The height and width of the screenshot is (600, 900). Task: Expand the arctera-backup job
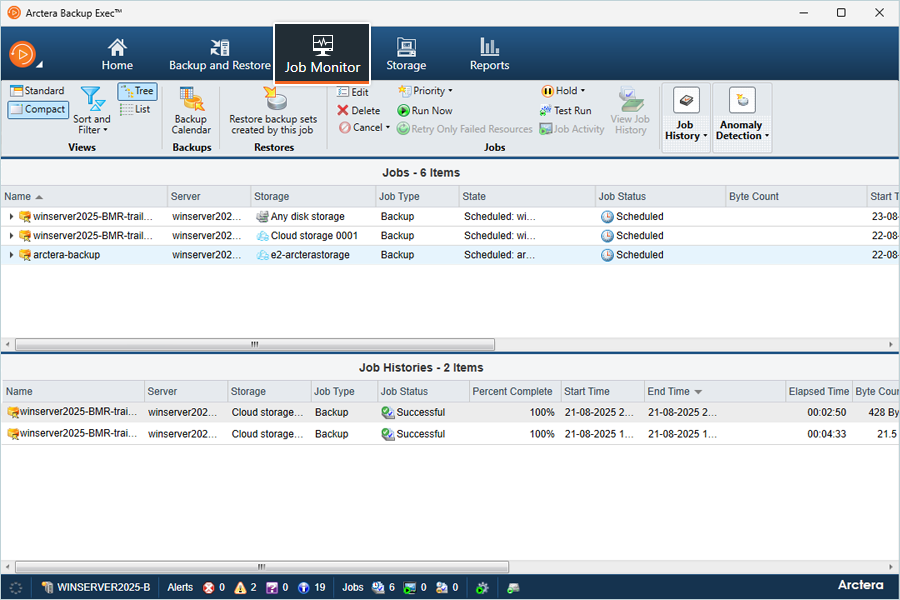11,255
